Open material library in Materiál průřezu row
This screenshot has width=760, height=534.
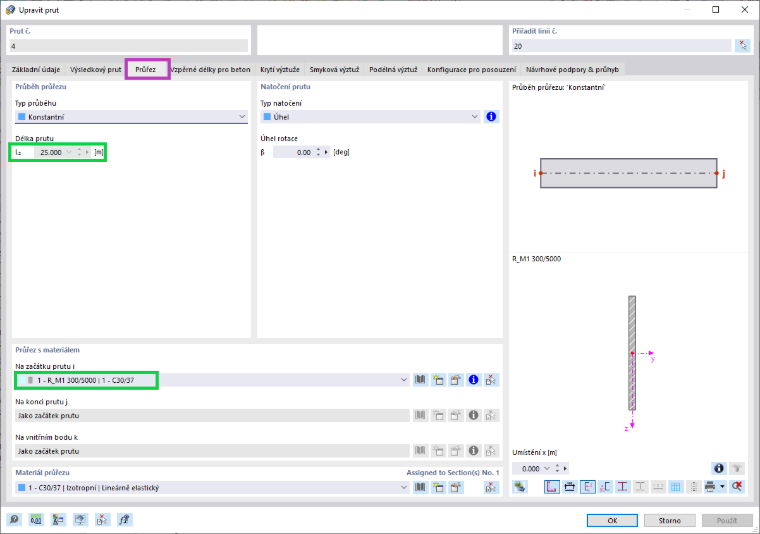[420, 487]
